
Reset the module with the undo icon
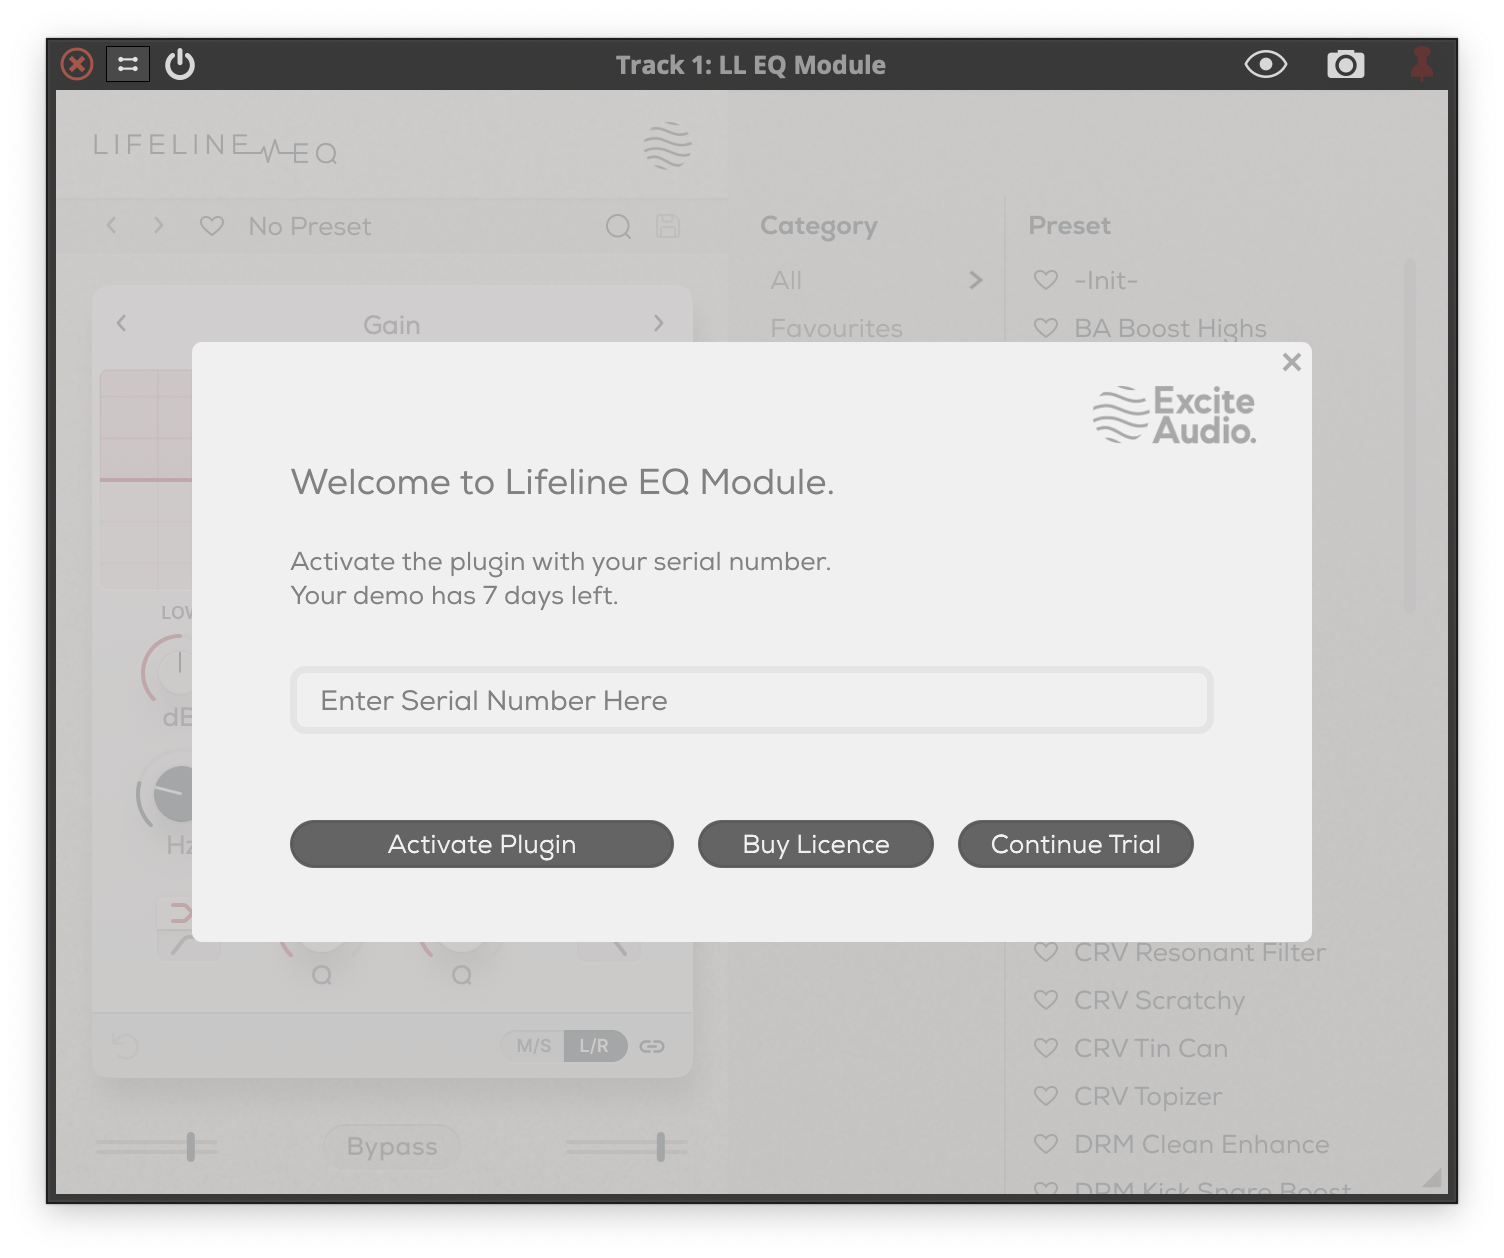coord(125,1046)
